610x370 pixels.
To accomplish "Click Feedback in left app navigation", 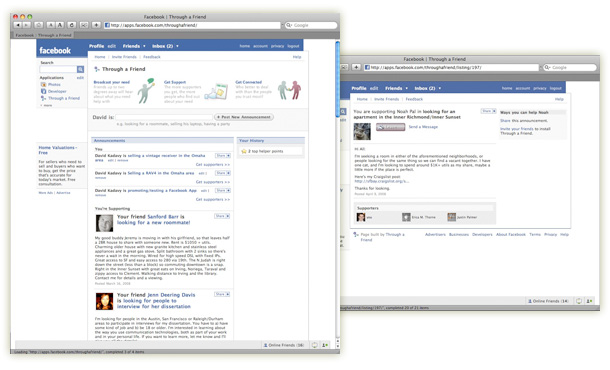I will (152, 57).
